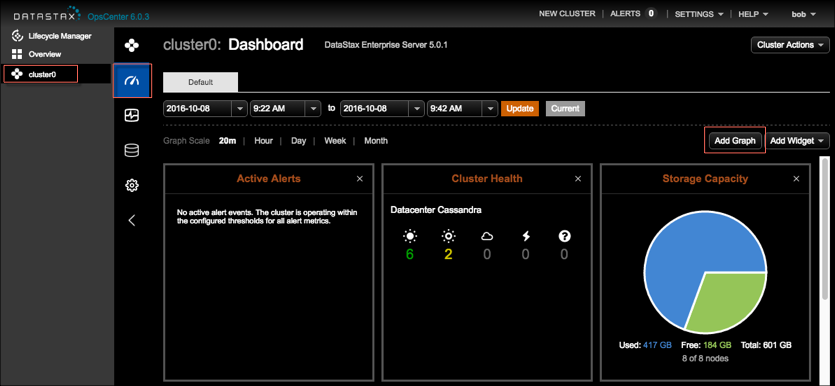The image size is (835, 386).
Task: Click New Cluster in the top bar
Action: pos(567,14)
